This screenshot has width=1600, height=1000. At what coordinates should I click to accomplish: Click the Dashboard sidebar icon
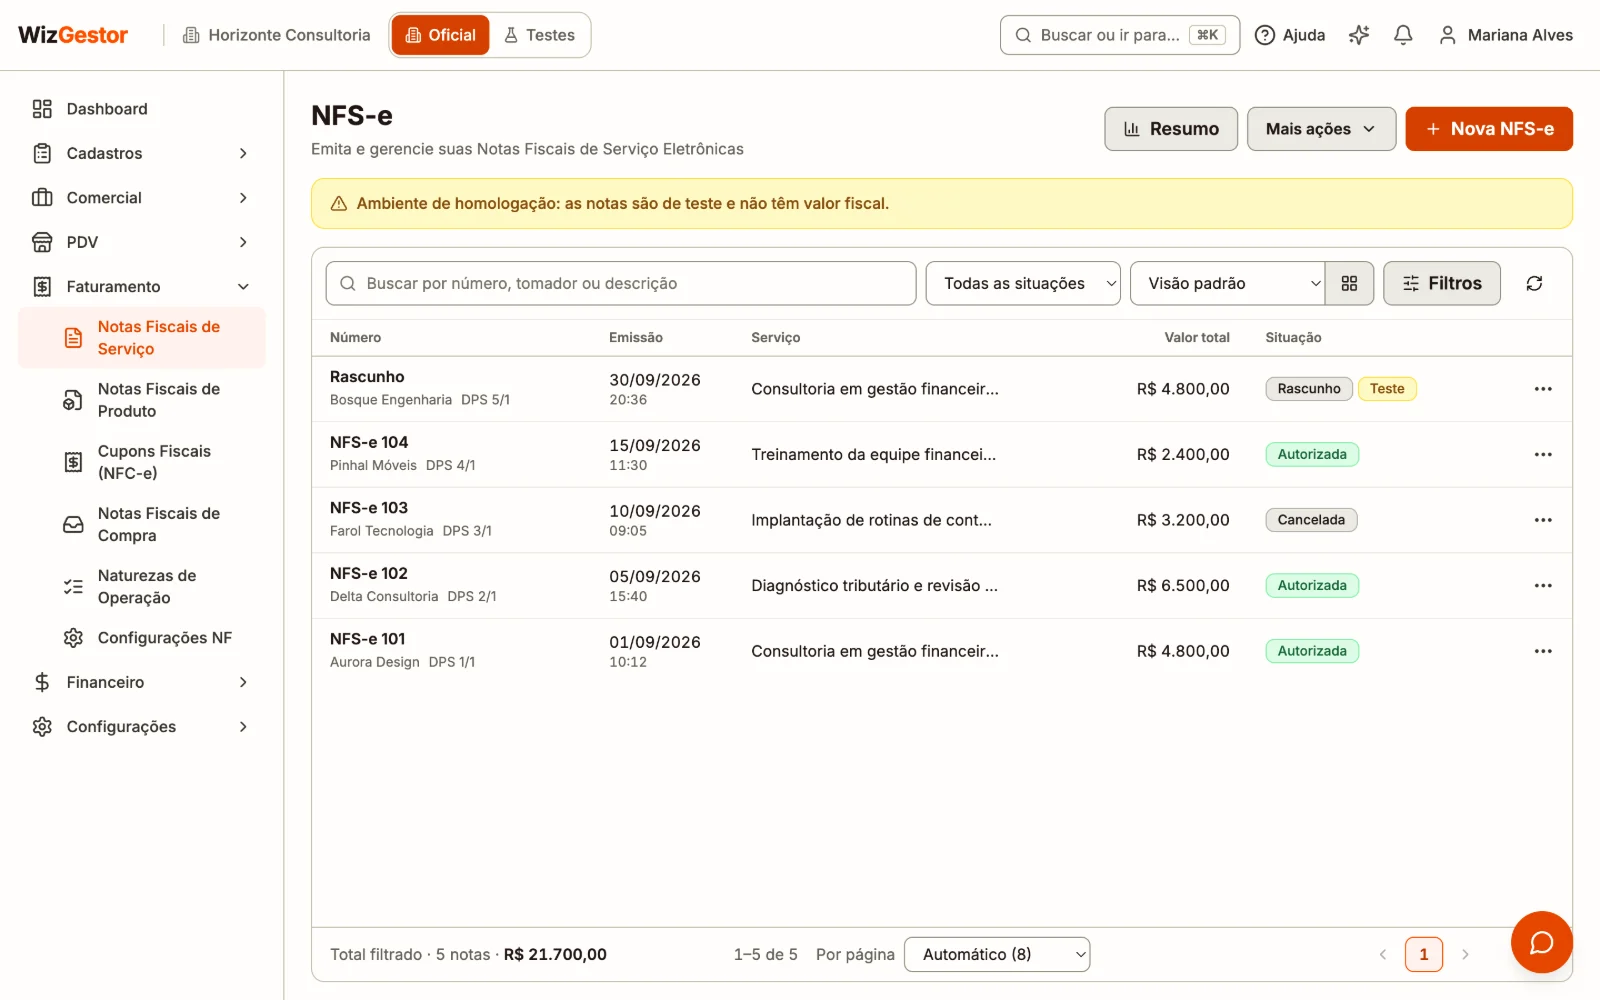coord(42,109)
